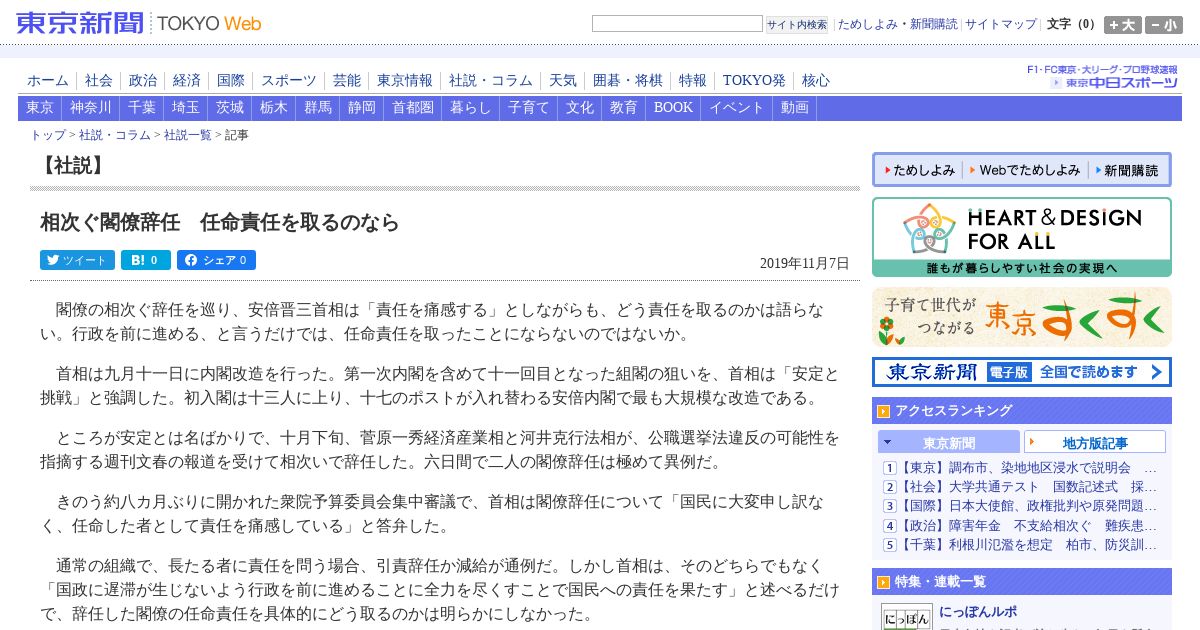This screenshot has width=1200, height=630.
Task: Click the 社説・コラム breadcrumb link
Action: (x=115, y=135)
